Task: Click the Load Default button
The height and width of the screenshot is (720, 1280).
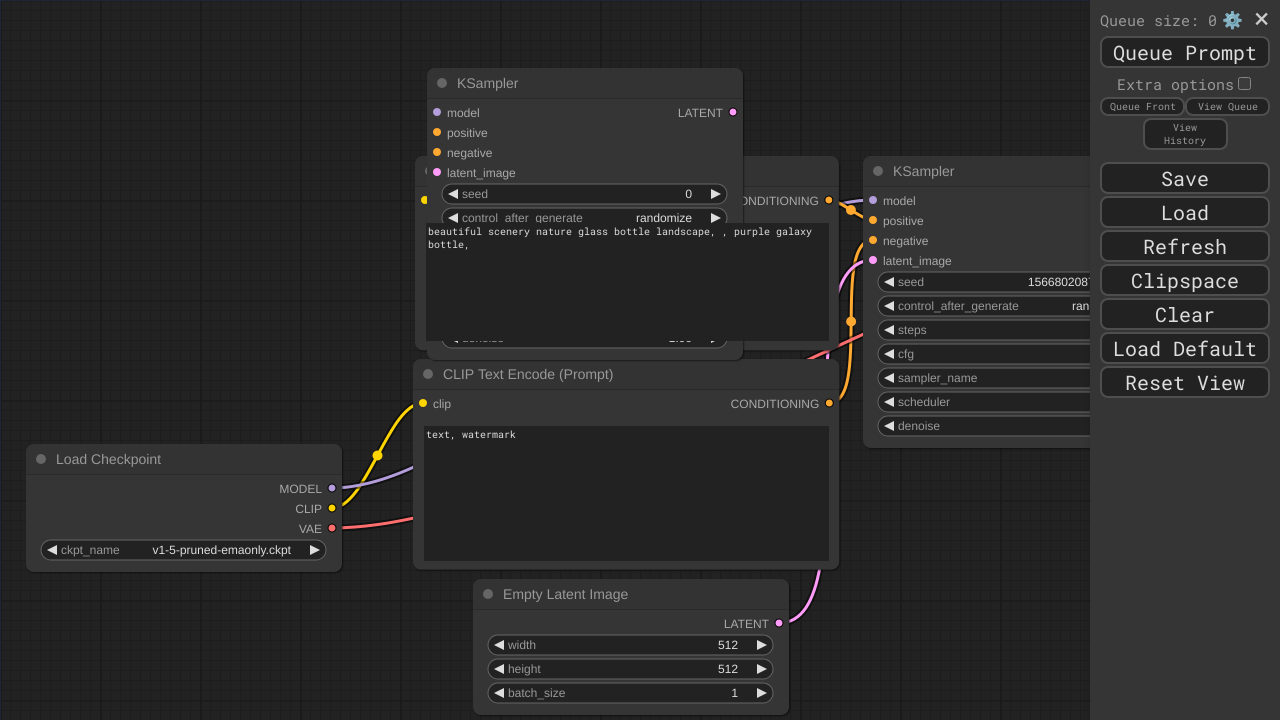Action: [x=1184, y=348]
